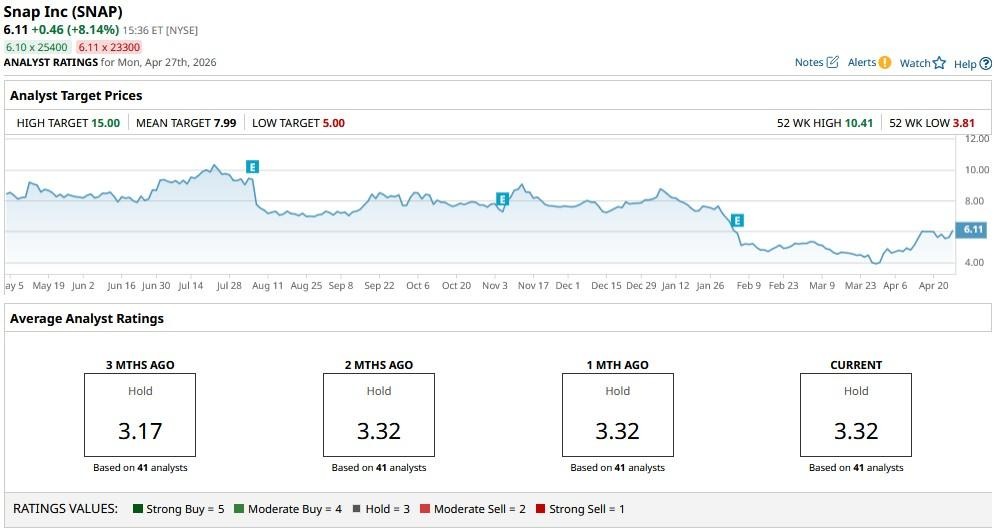
Task: Click the Strong Buy green legend swatch
Action: (x=138, y=508)
